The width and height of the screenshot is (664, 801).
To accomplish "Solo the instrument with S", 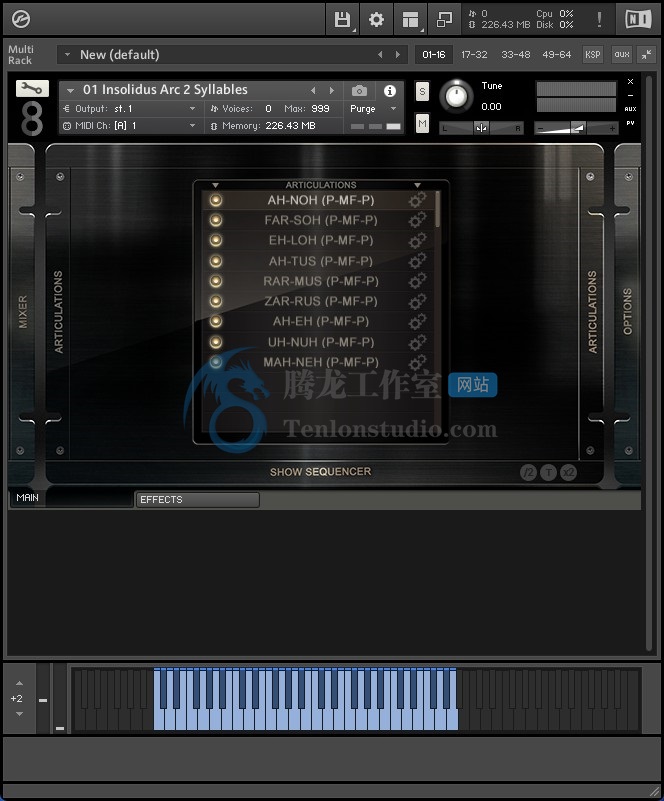I will (422, 92).
